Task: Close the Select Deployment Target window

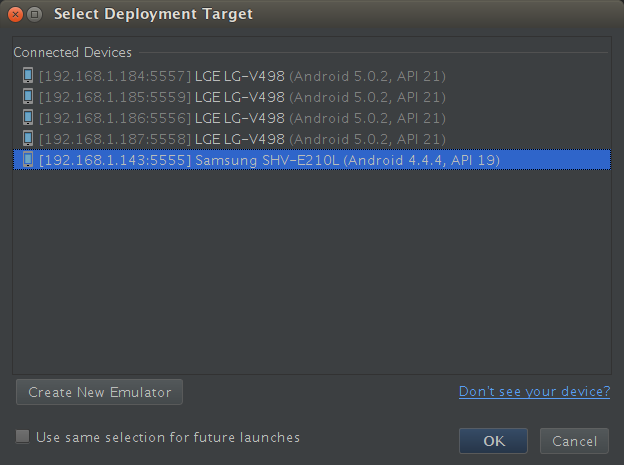Action: coord(15,15)
